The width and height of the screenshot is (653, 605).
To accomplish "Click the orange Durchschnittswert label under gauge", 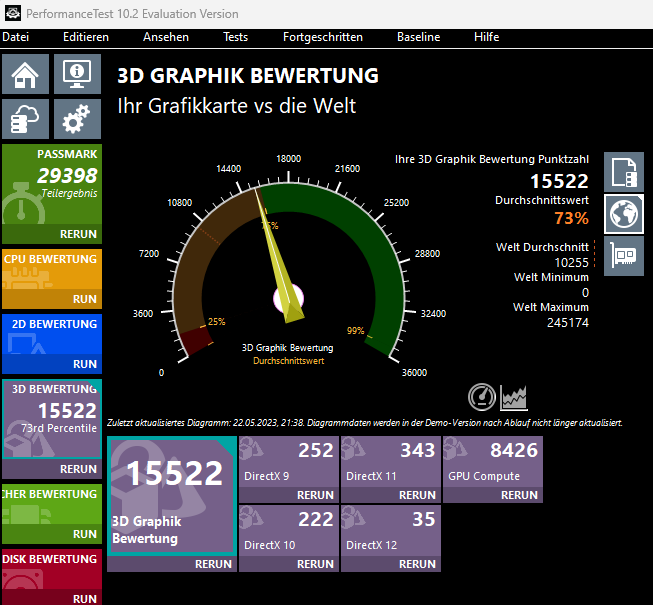I will coord(289,361).
